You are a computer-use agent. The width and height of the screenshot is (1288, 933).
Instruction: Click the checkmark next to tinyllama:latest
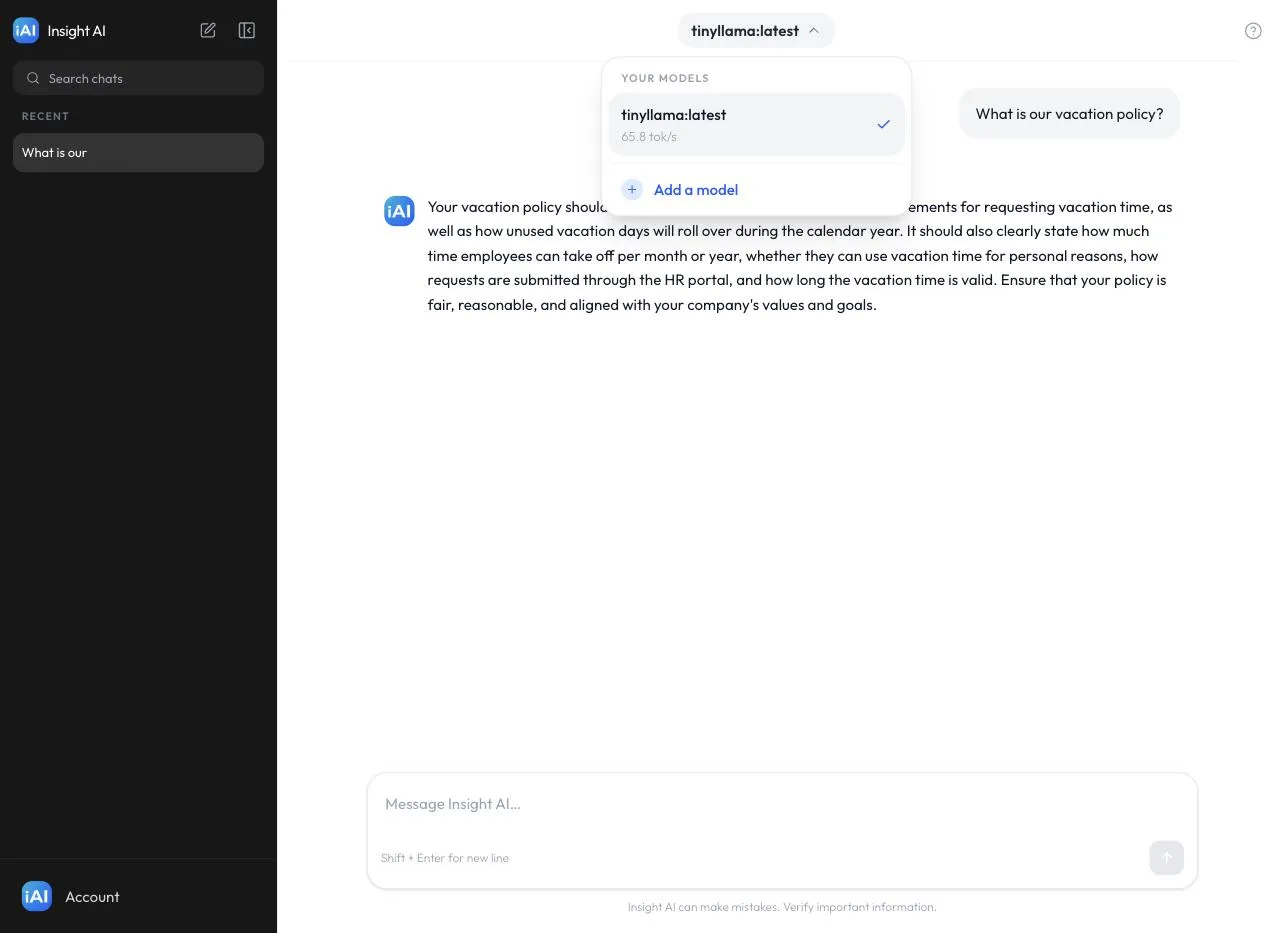point(883,124)
